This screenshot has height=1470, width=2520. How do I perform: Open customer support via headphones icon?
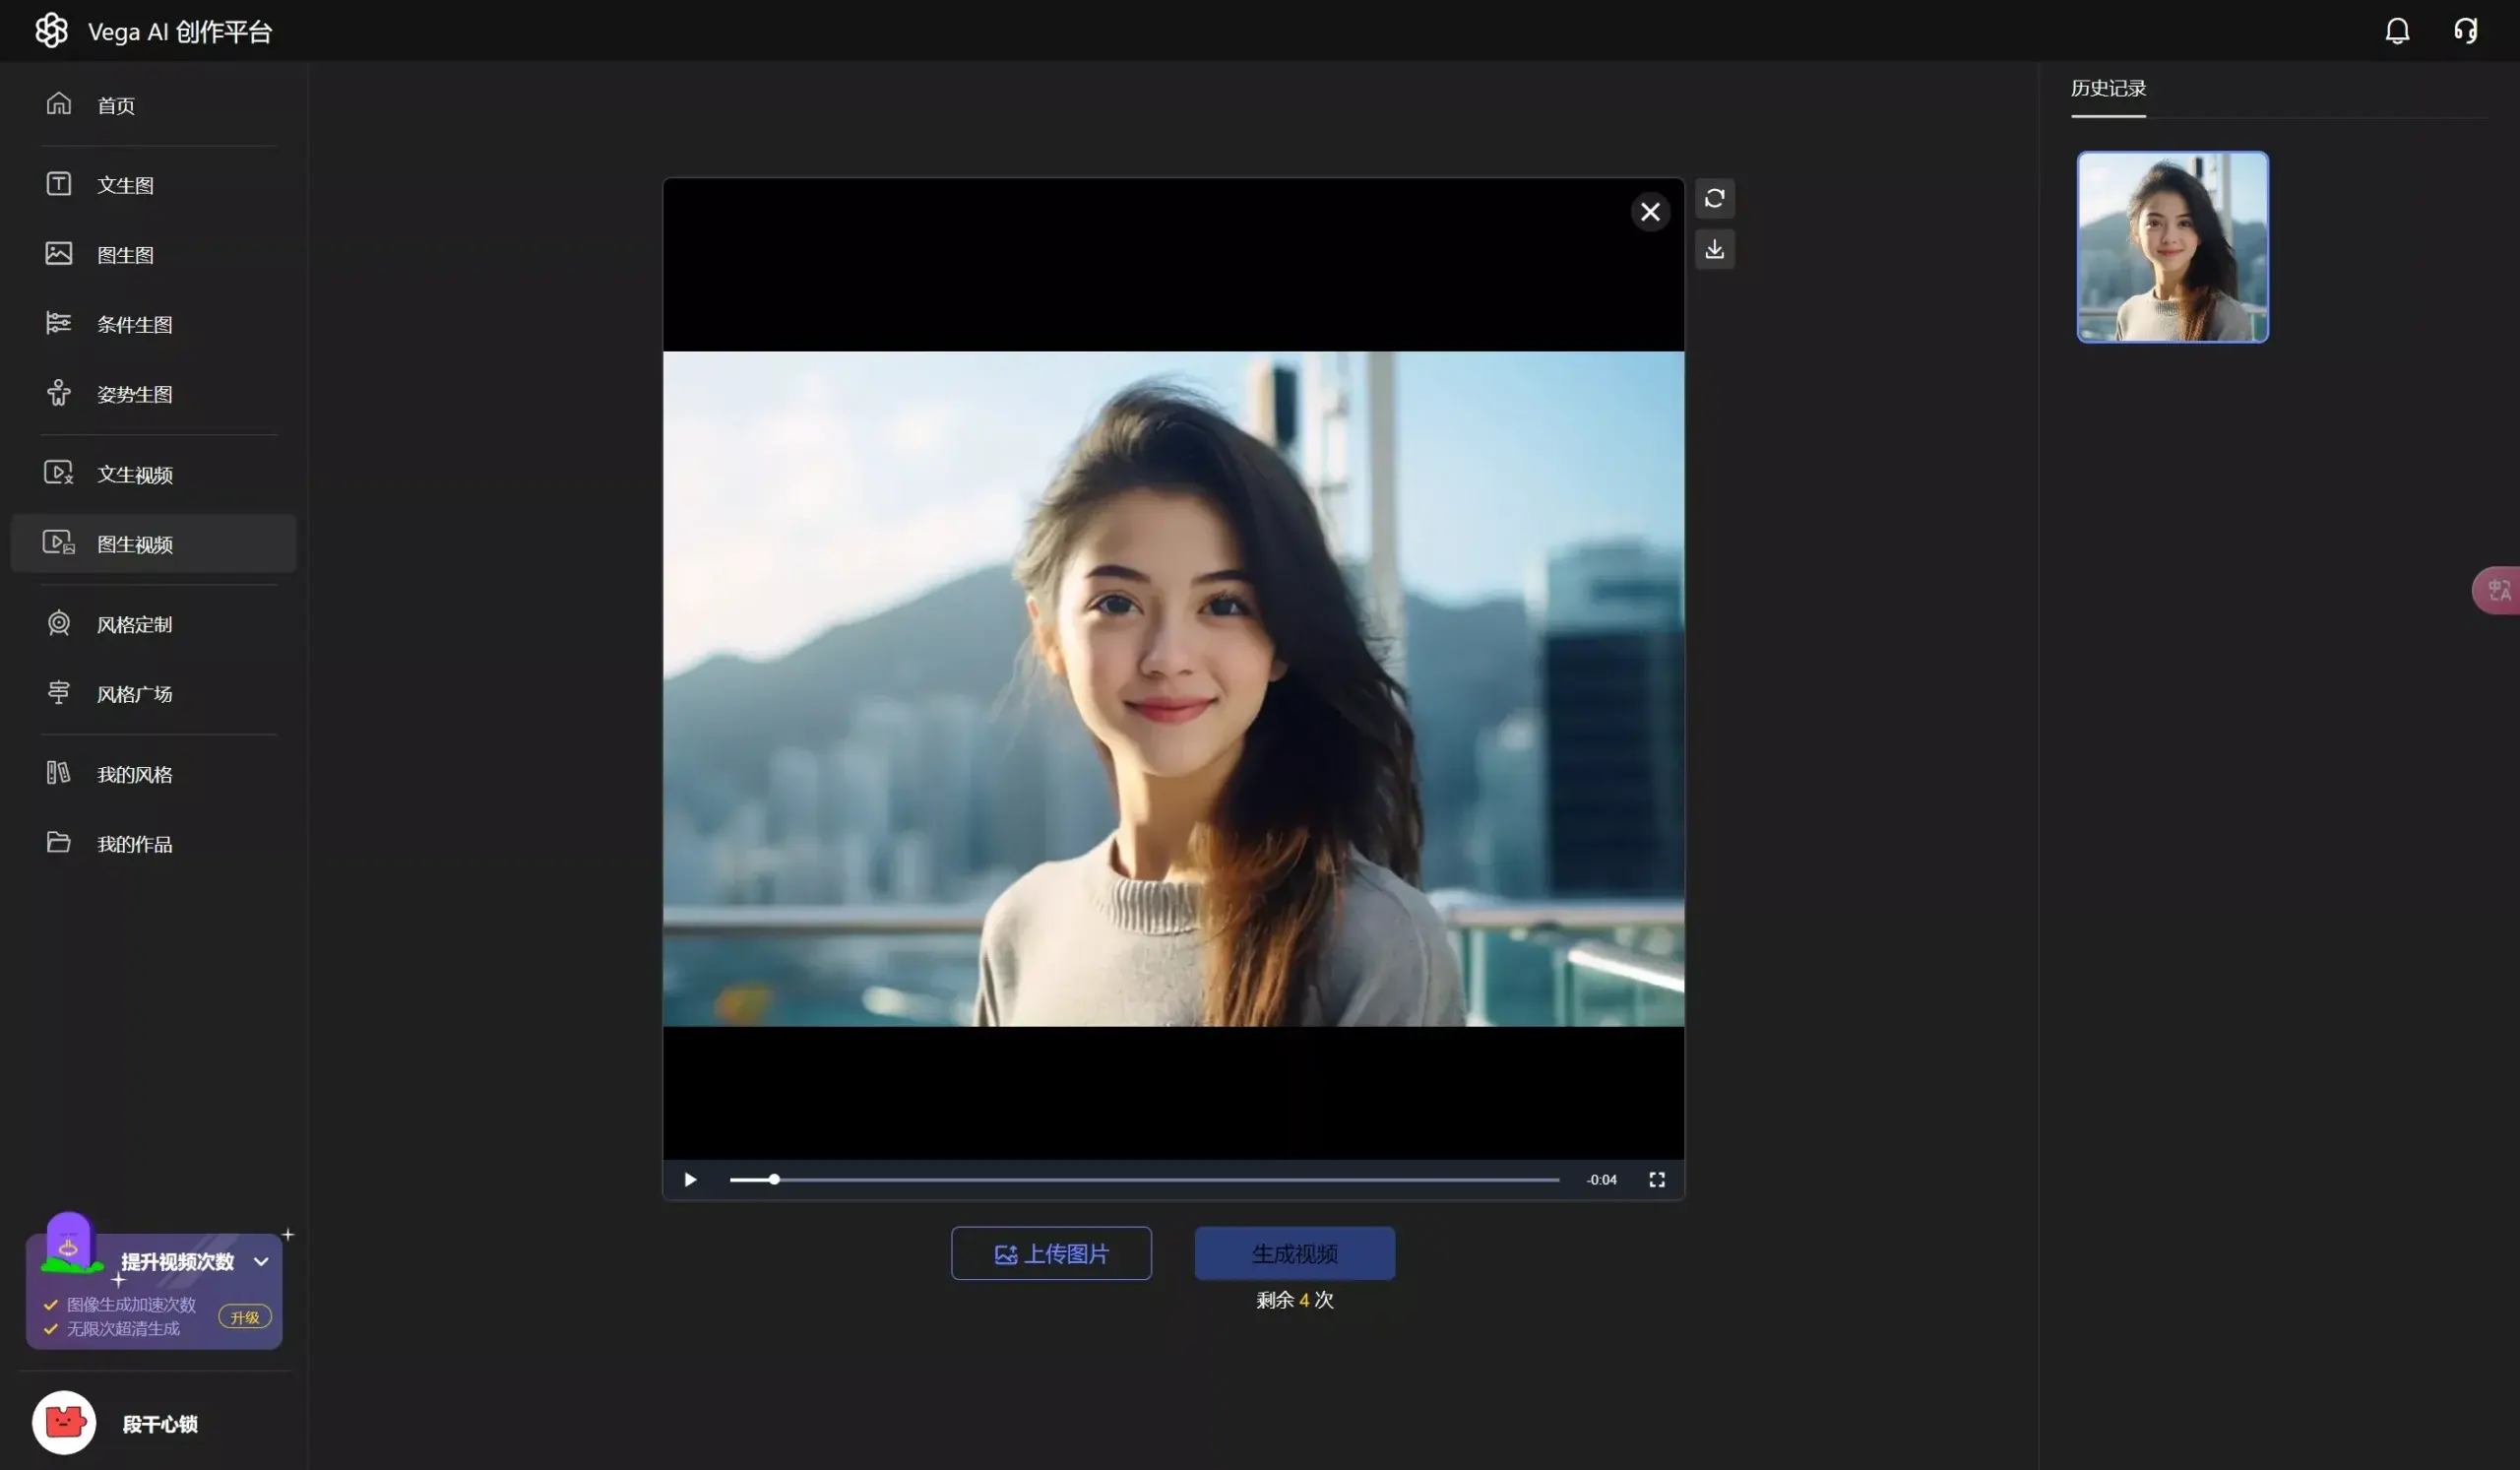coord(2464,30)
